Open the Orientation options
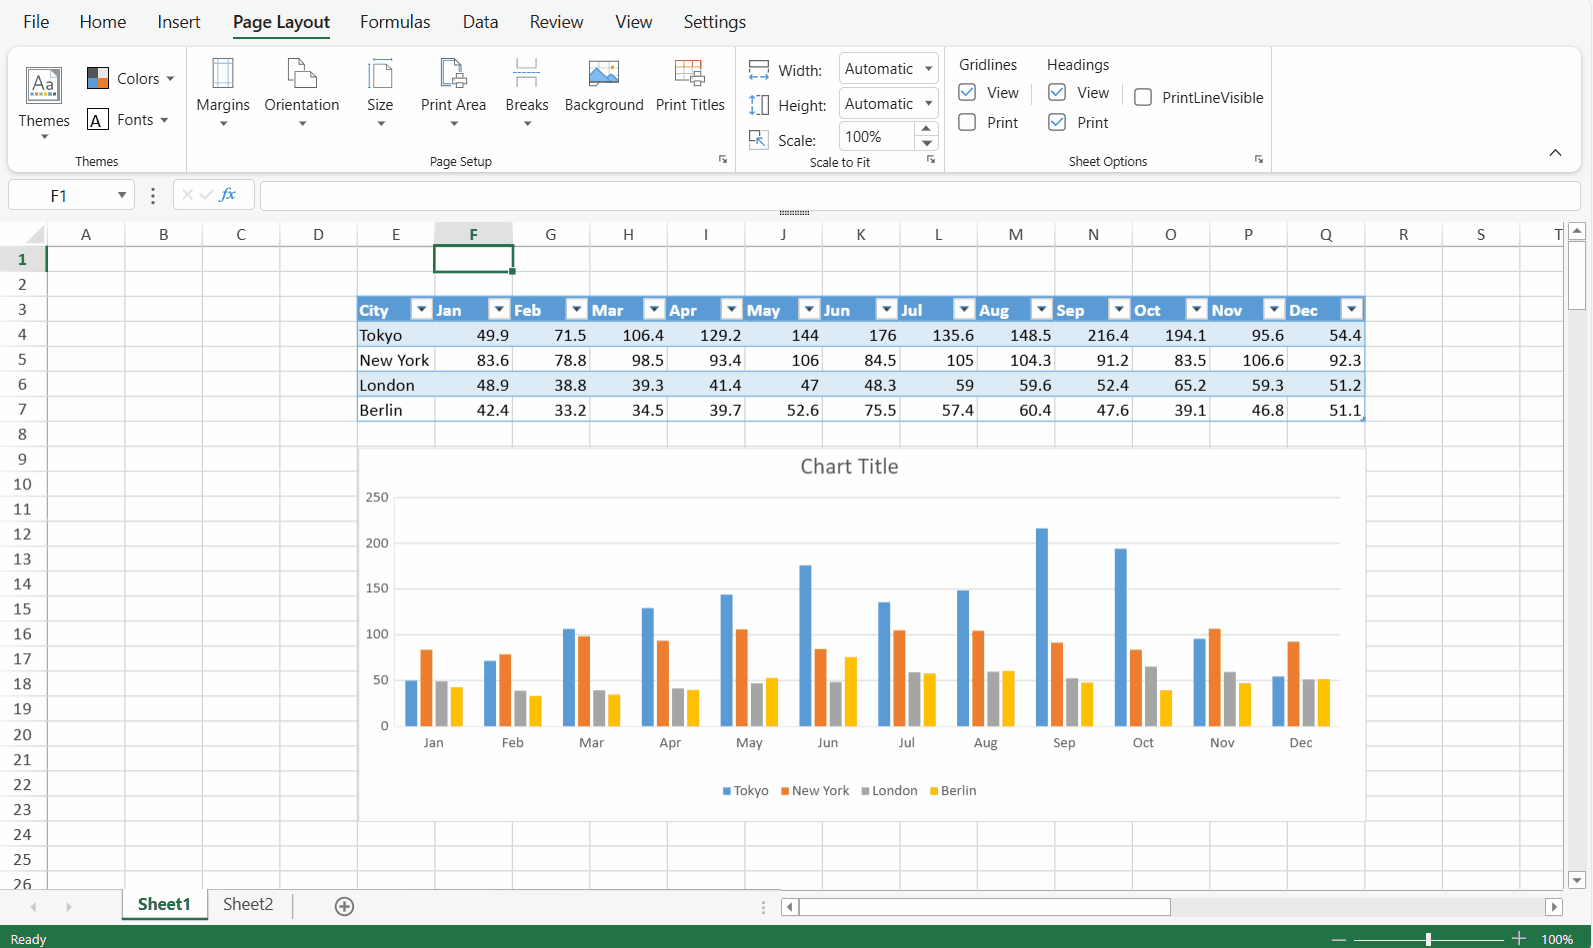The image size is (1593, 948). pyautogui.click(x=301, y=75)
